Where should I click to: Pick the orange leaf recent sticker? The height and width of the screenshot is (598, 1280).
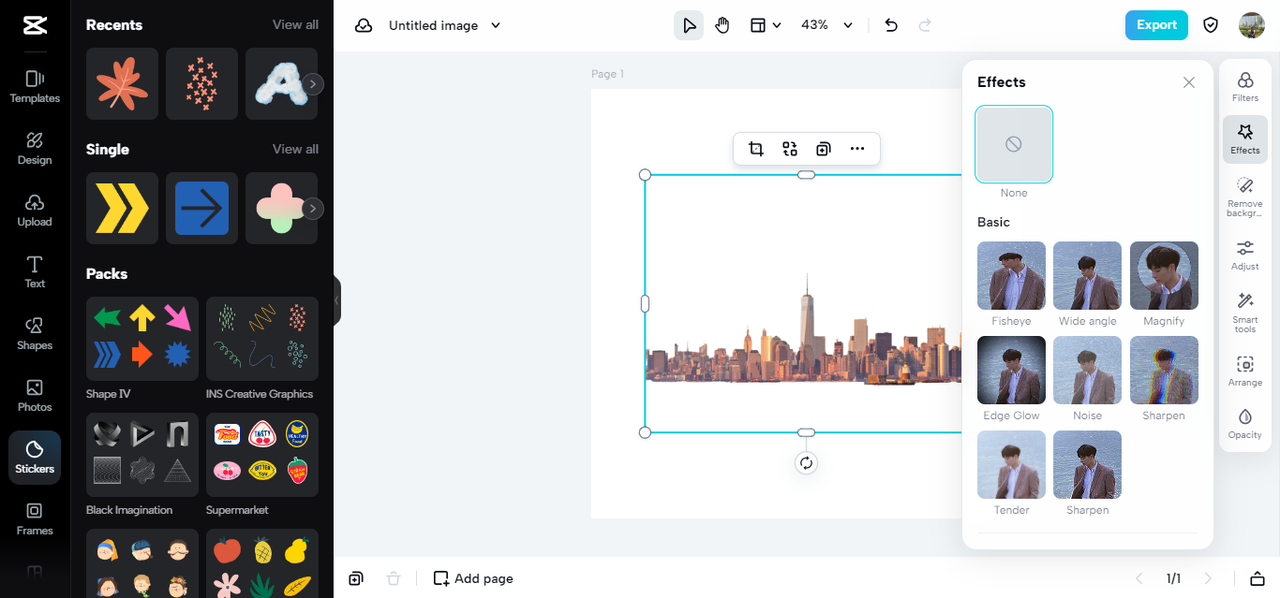122,84
